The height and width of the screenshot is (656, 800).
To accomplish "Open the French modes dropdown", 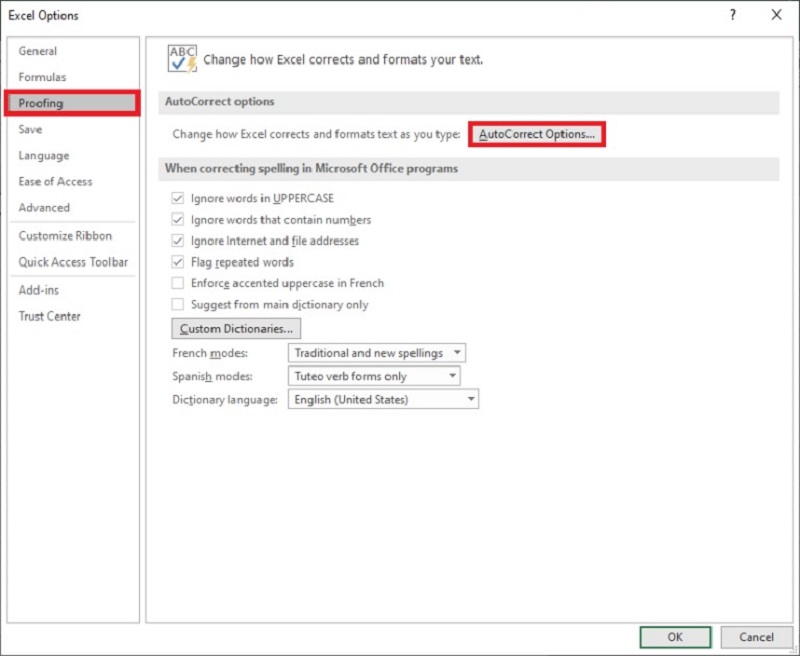I will tap(456, 352).
